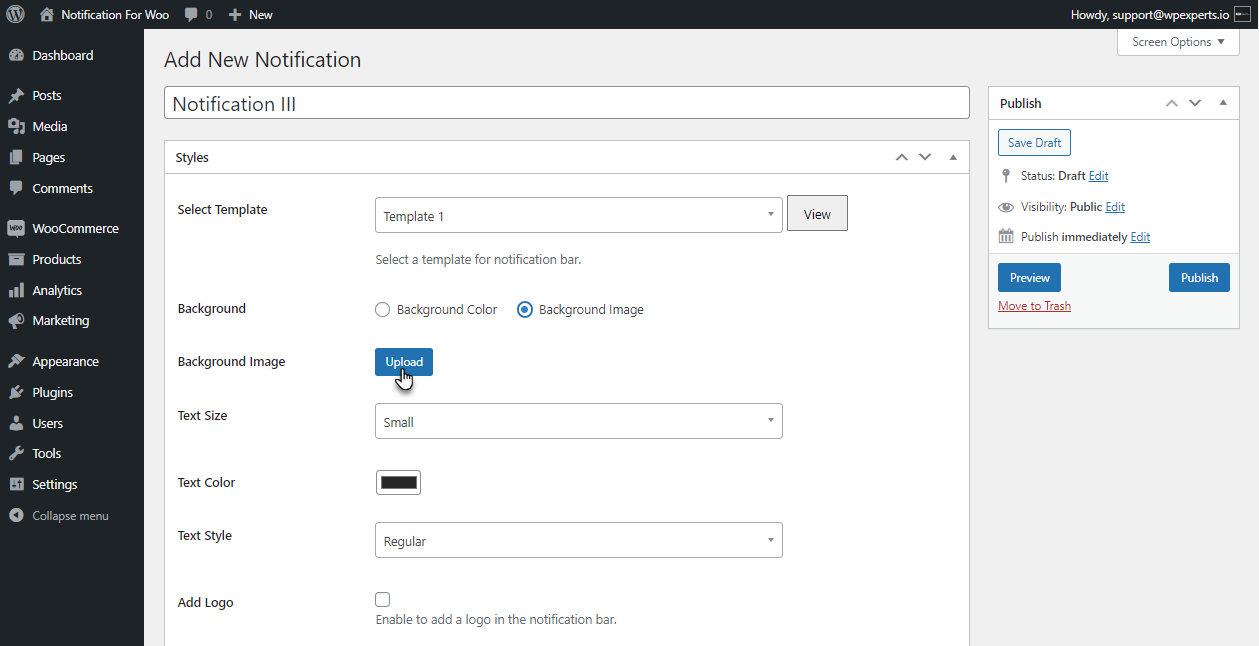The height and width of the screenshot is (646, 1259).
Task: Click the Publish calendar icon
Action: click(1006, 237)
